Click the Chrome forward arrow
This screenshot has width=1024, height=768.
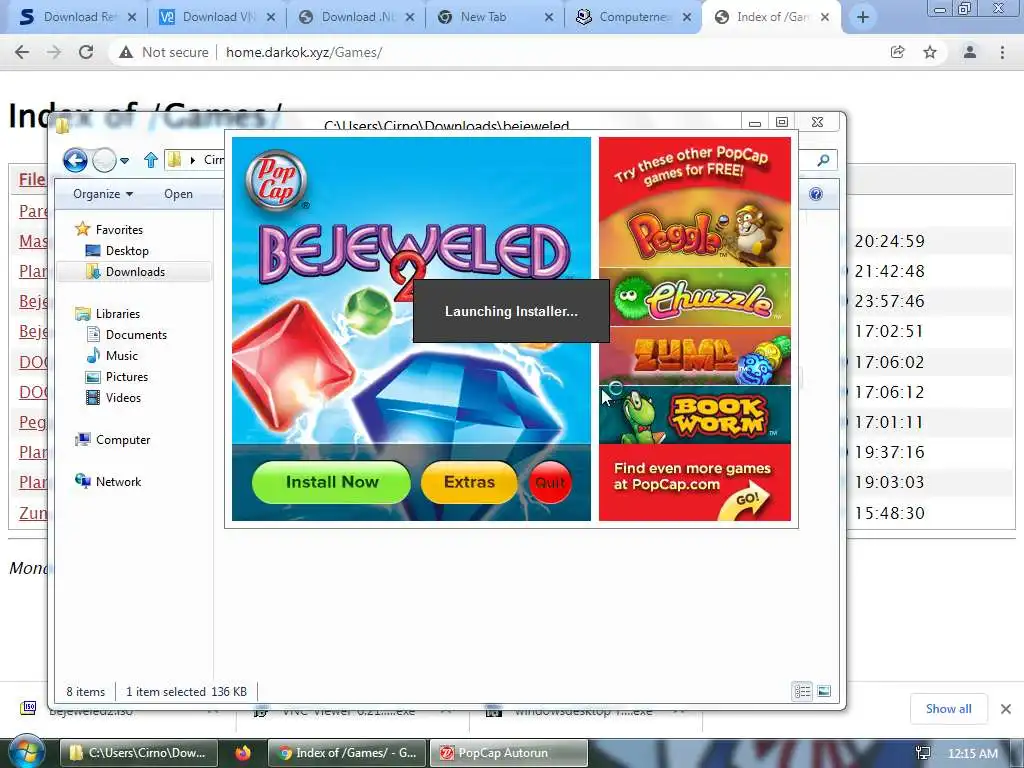pos(54,52)
